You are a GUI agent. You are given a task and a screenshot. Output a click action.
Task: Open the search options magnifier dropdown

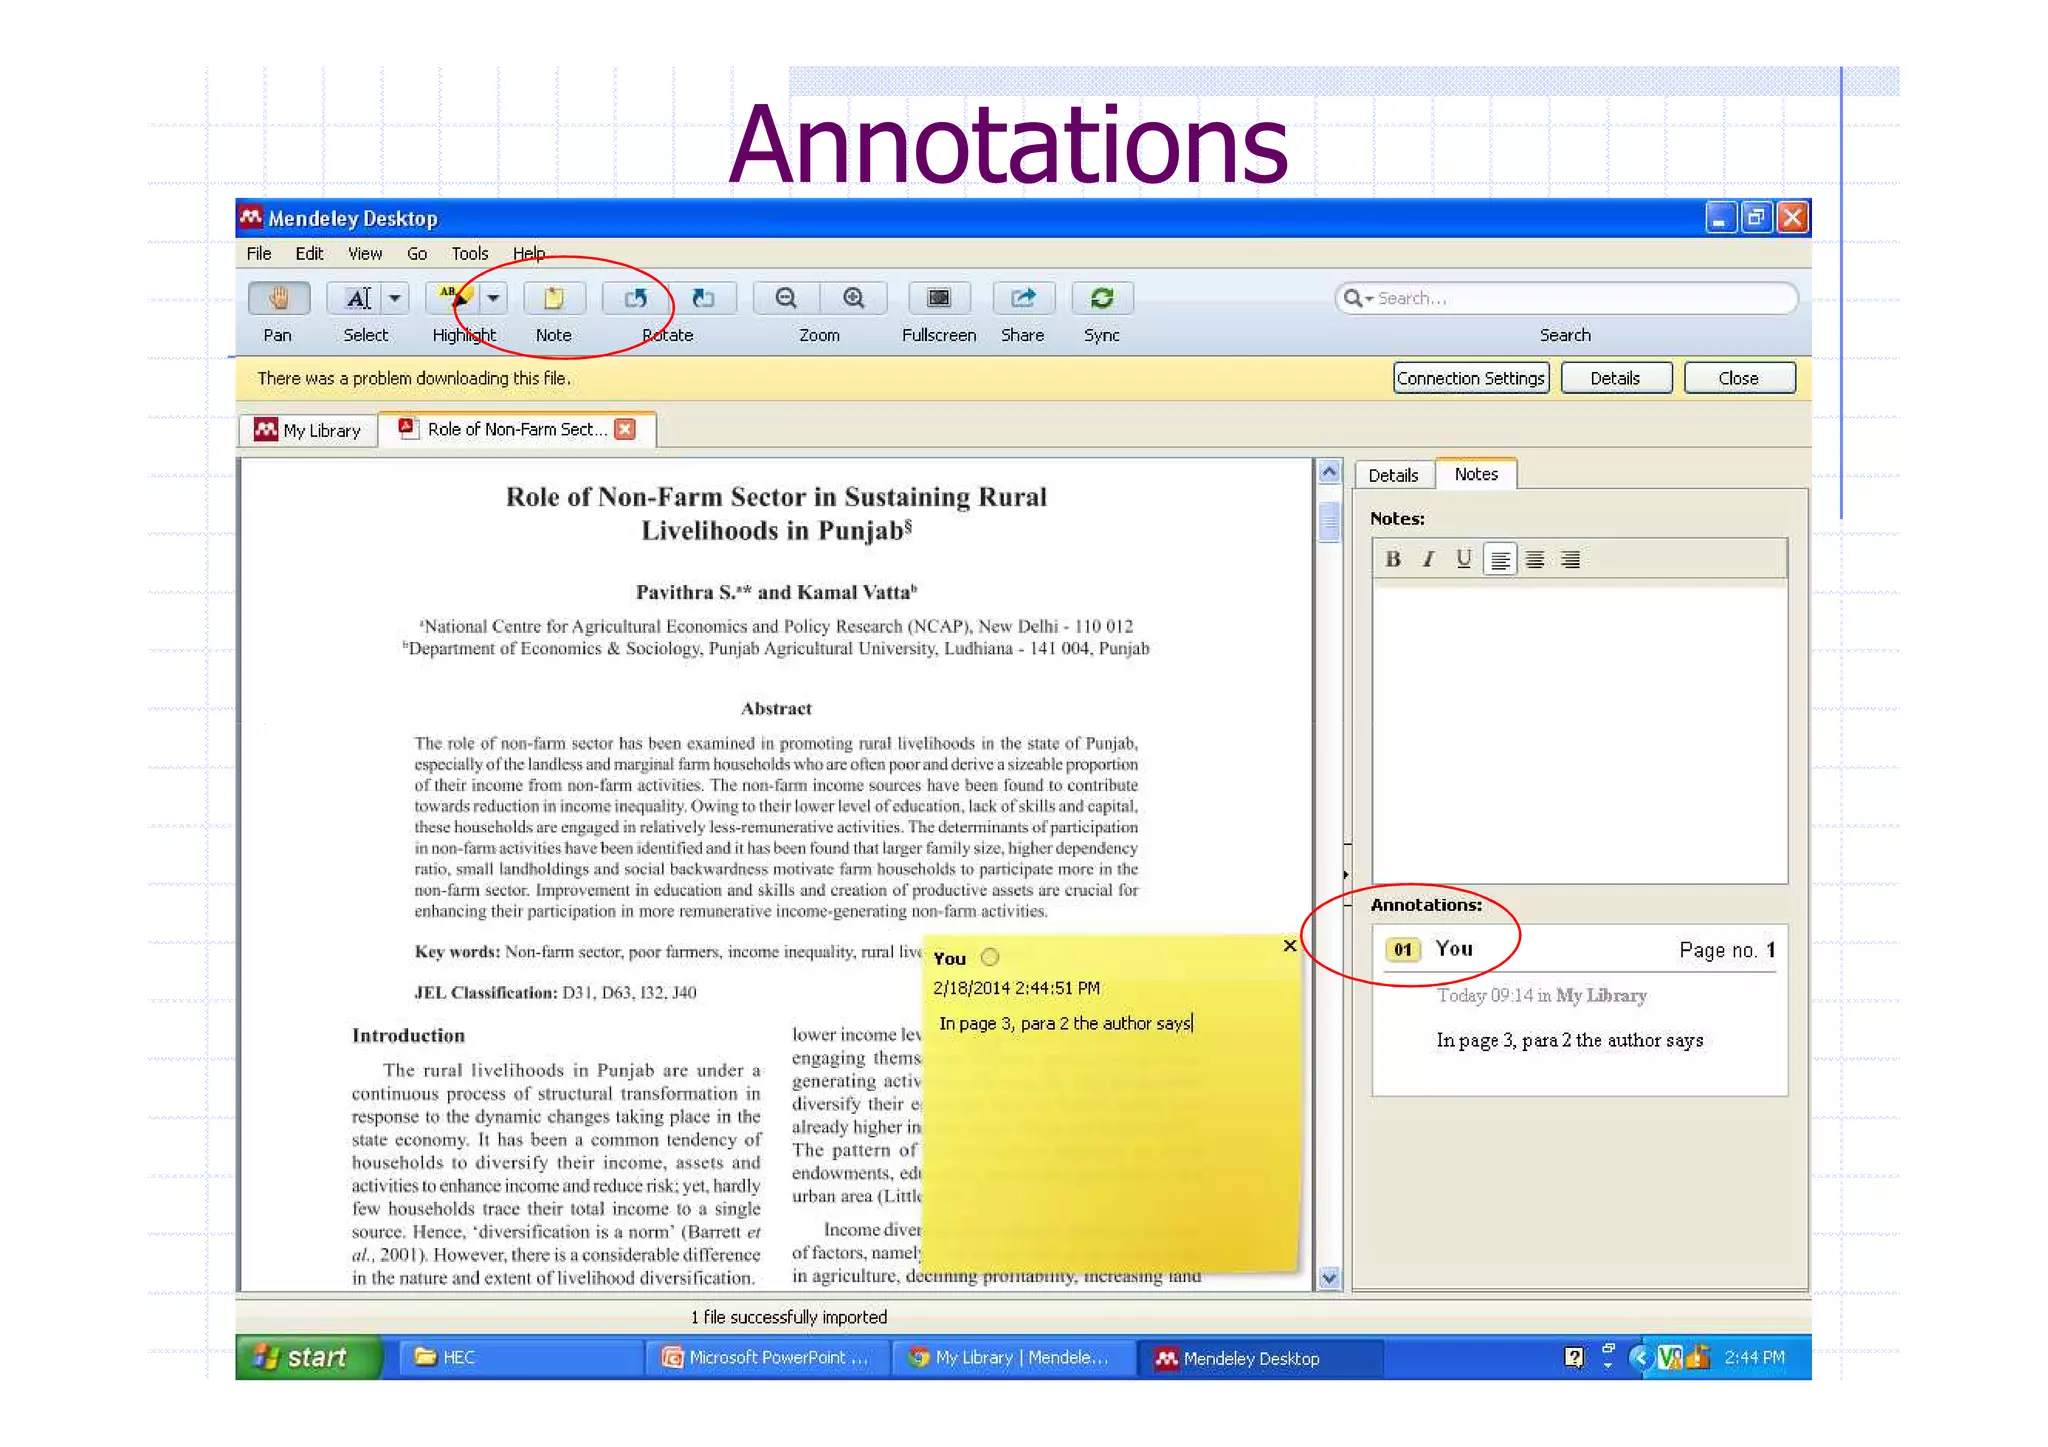(x=1358, y=298)
